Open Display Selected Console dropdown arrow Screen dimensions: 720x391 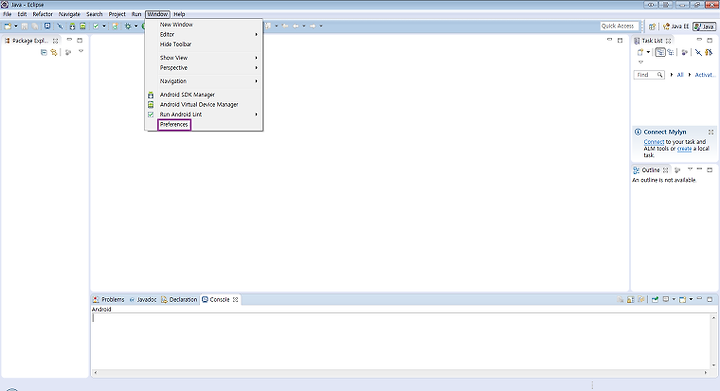674,299
